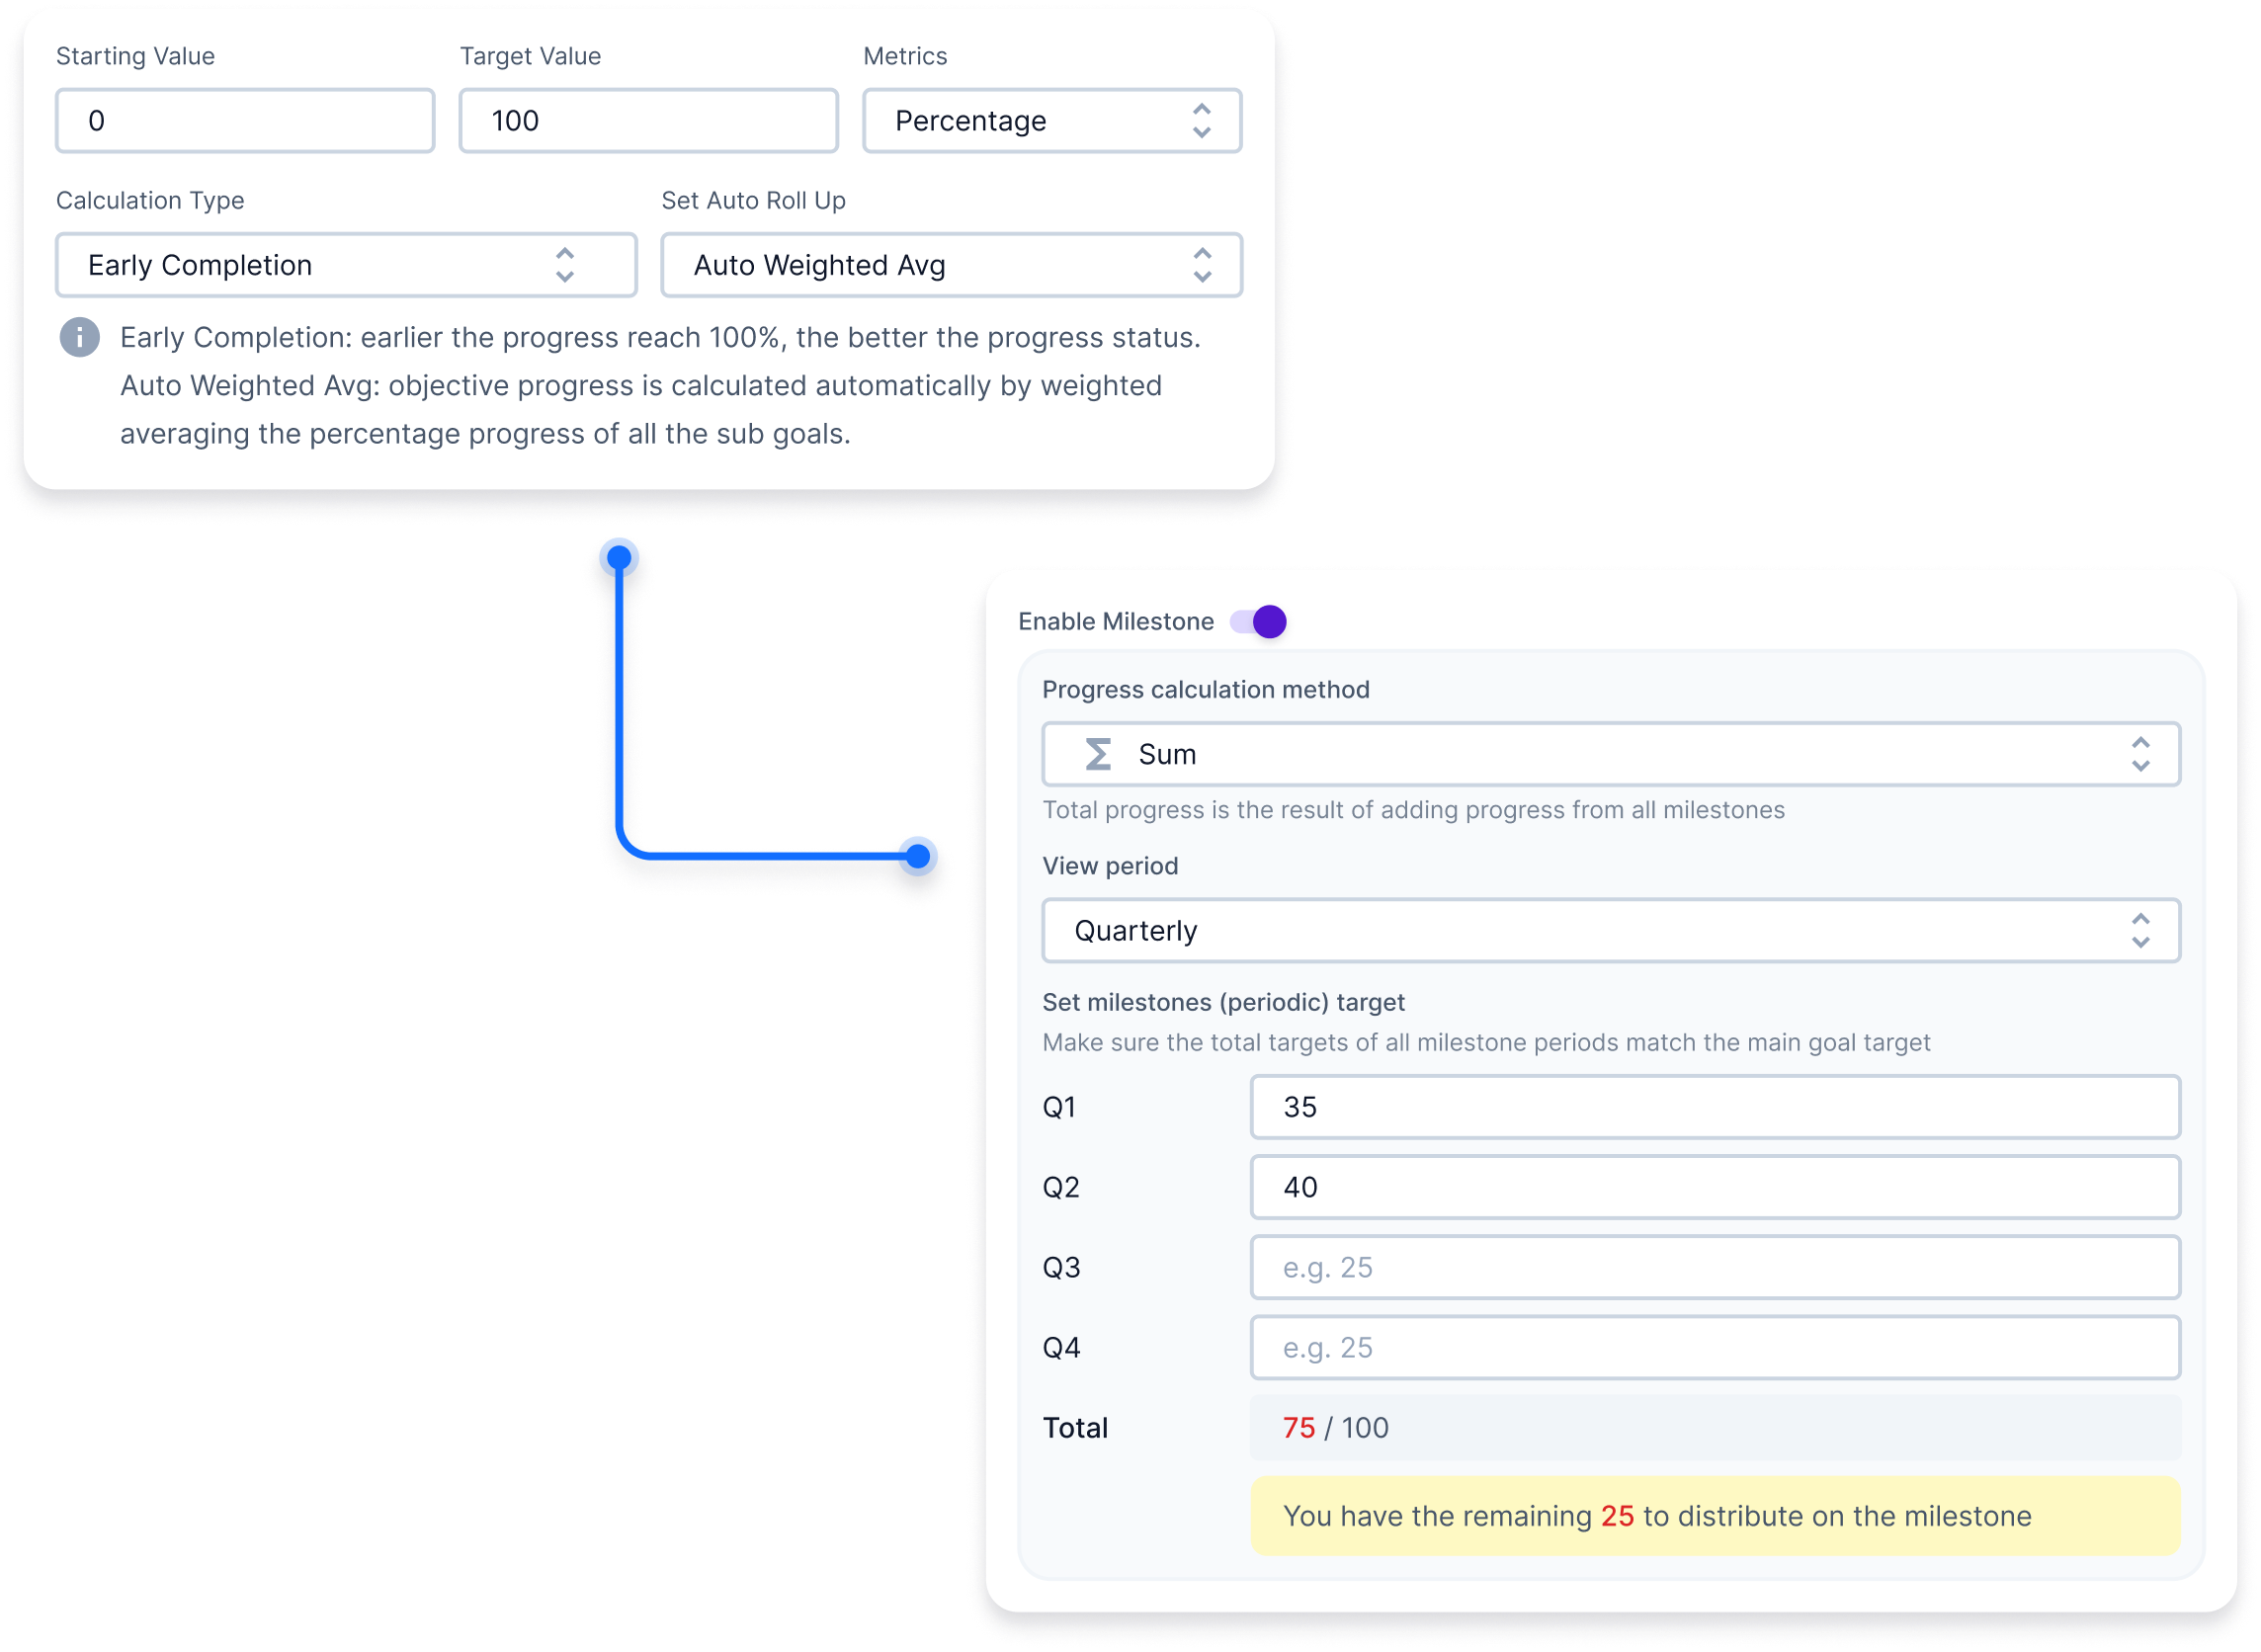Click the chevron icon on the Metrics dropdown
2261x1652 pixels.
click(x=1204, y=120)
